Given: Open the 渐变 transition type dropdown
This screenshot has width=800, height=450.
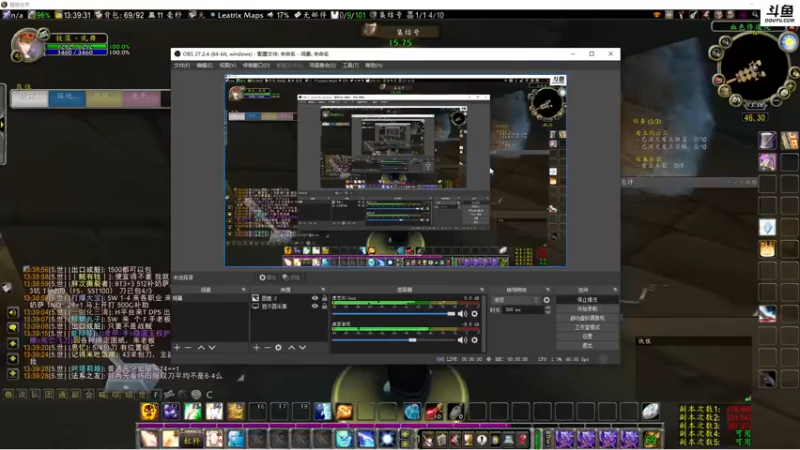Looking at the screenshot, I should click(516, 300).
